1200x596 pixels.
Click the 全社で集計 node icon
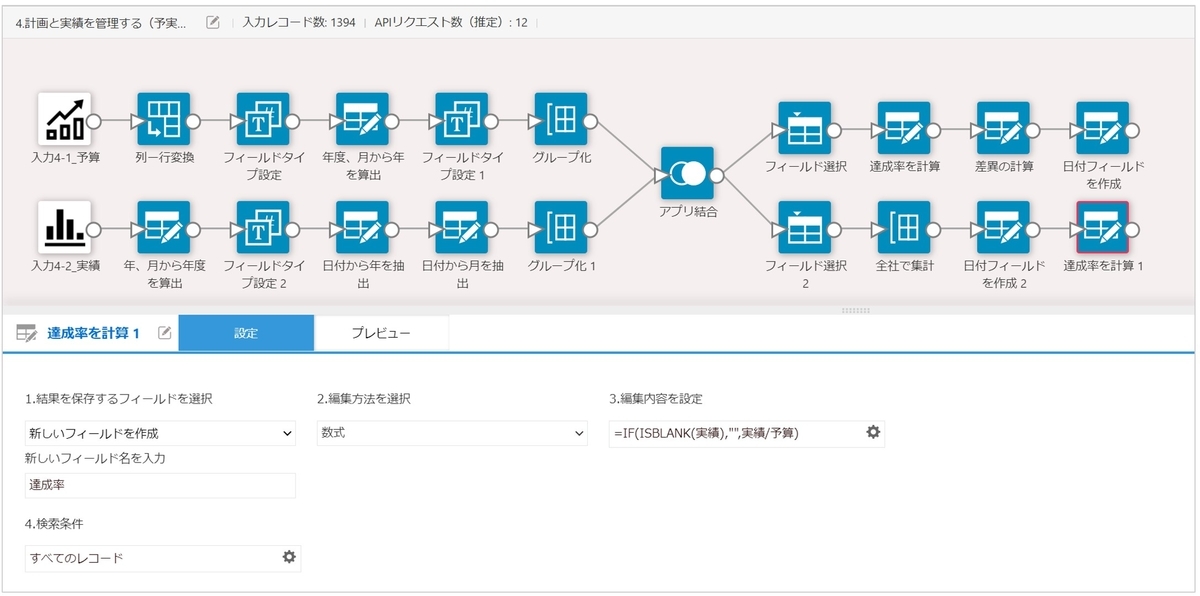tap(904, 227)
